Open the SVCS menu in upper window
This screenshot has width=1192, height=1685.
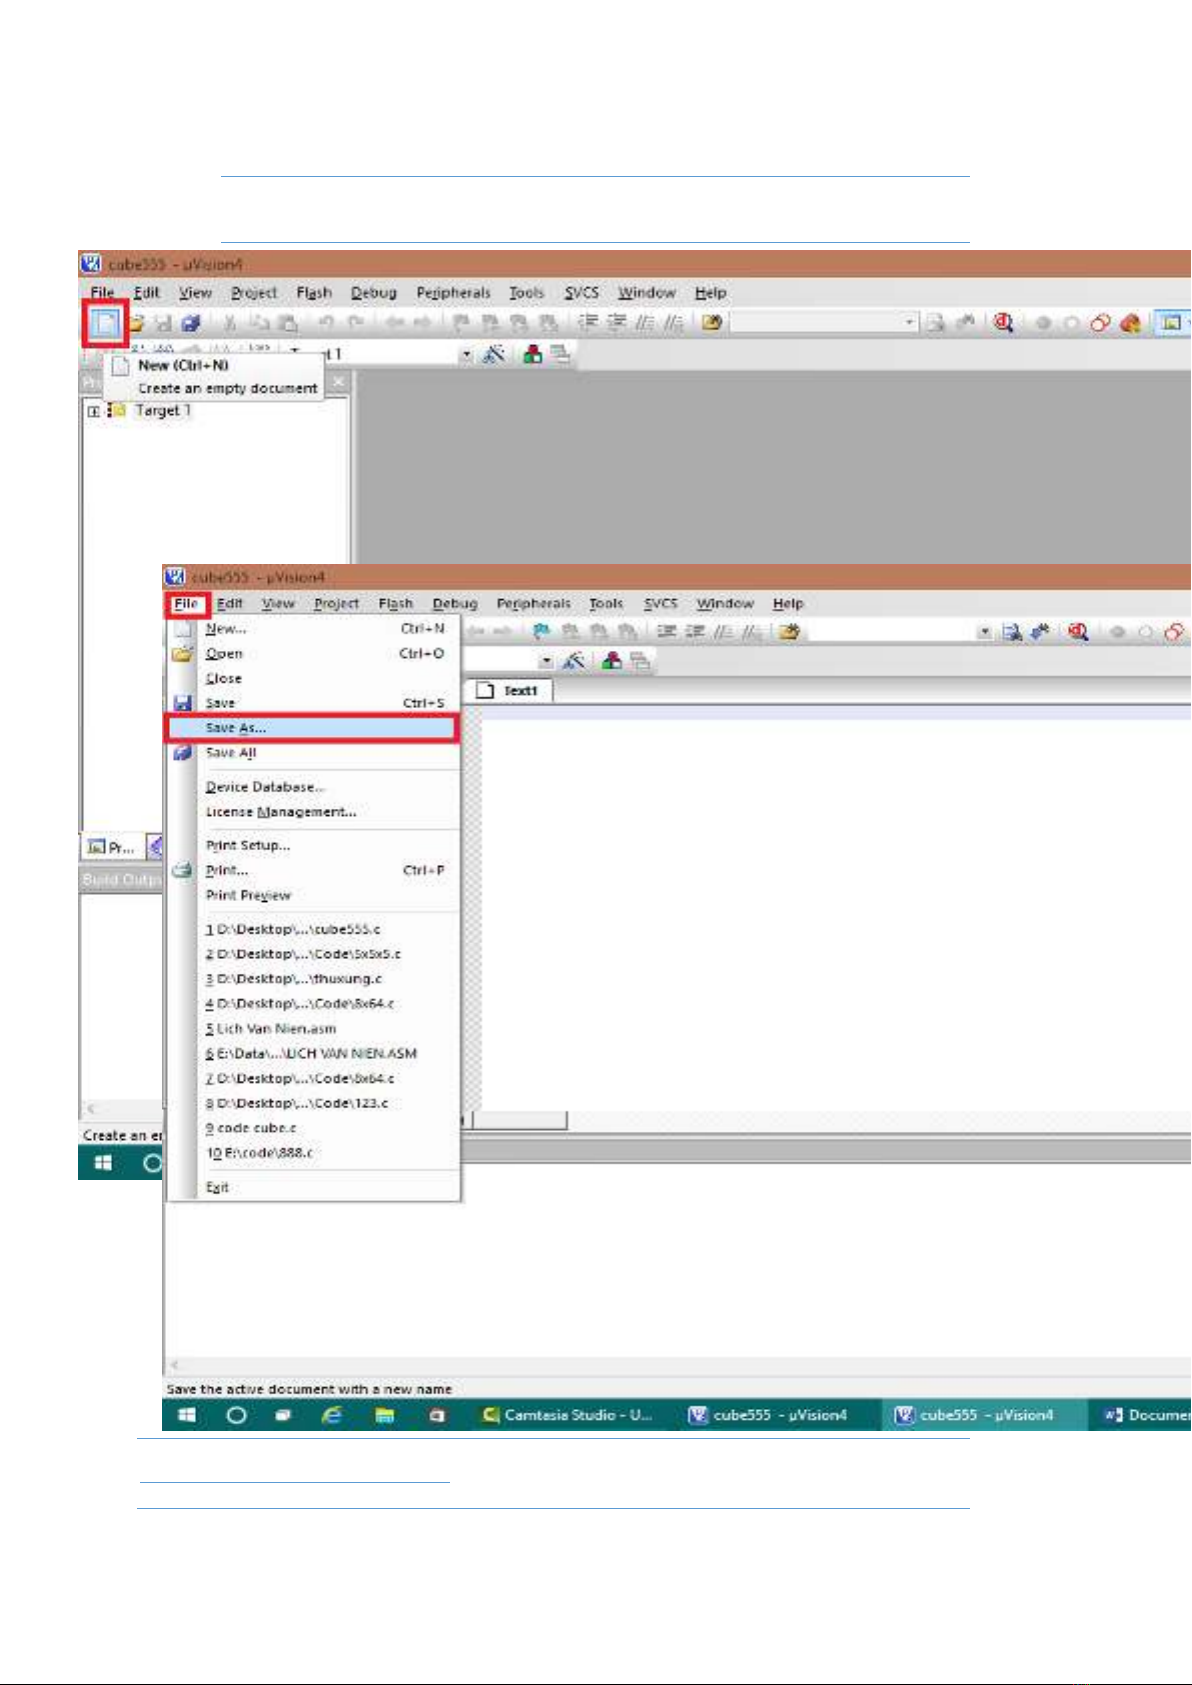(x=581, y=293)
